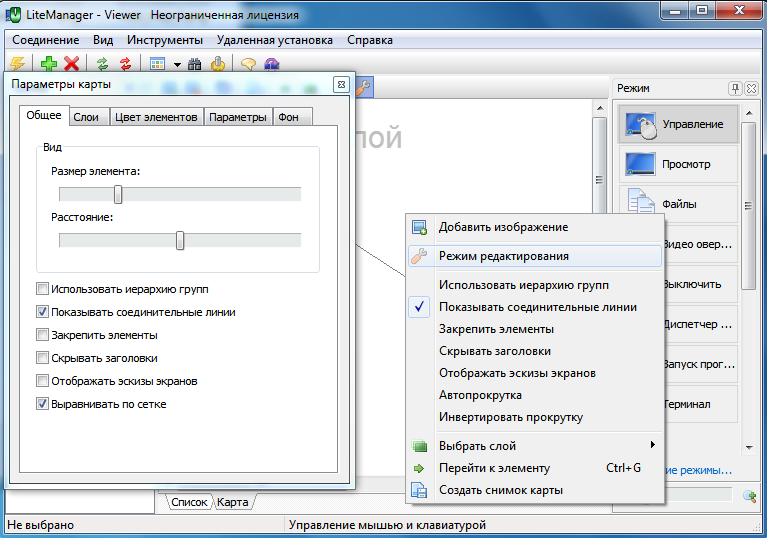Switch to the Цвет элементов tab

click(x=156, y=117)
